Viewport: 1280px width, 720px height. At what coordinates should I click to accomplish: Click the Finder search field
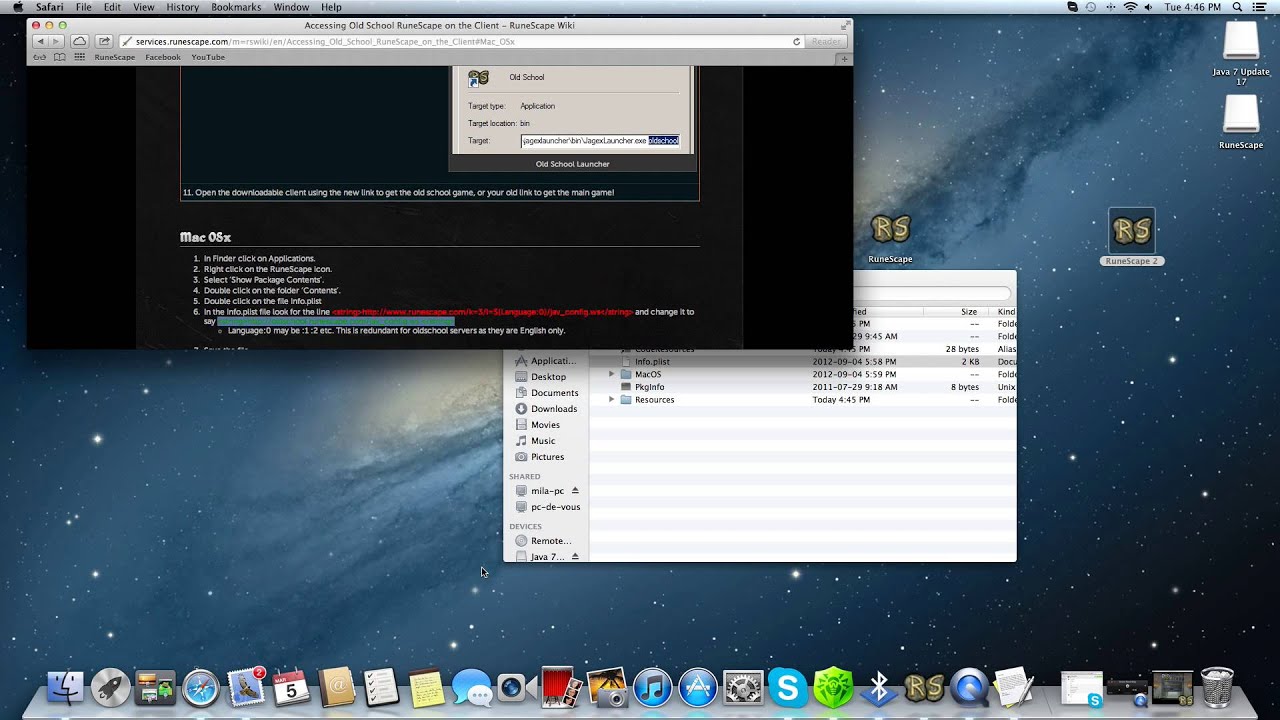[931, 293]
